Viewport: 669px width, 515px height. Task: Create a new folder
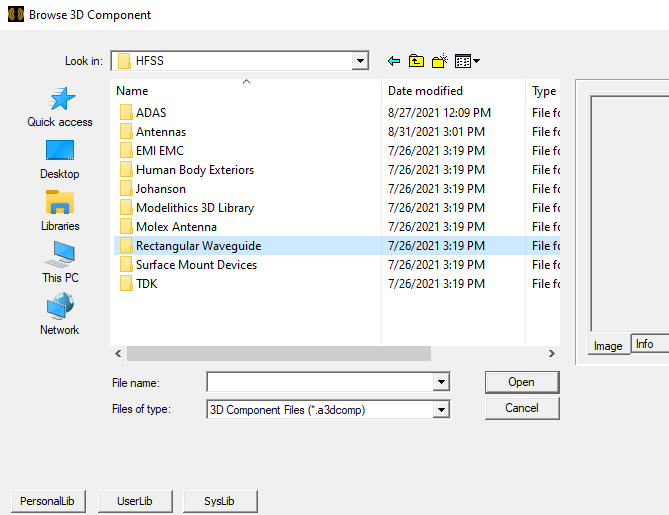[439, 61]
